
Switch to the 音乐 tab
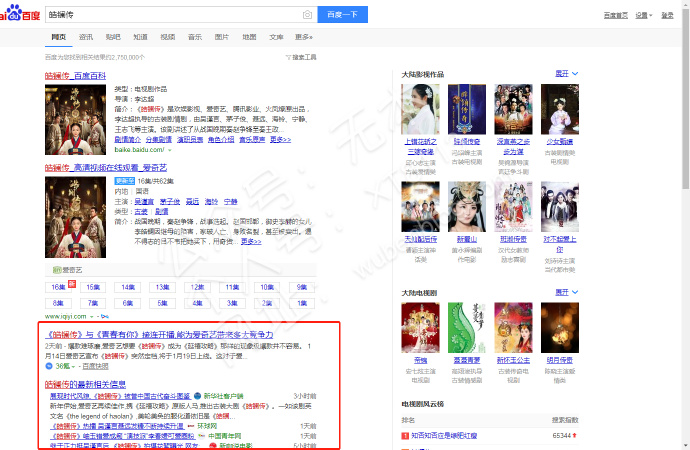[195, 37]
